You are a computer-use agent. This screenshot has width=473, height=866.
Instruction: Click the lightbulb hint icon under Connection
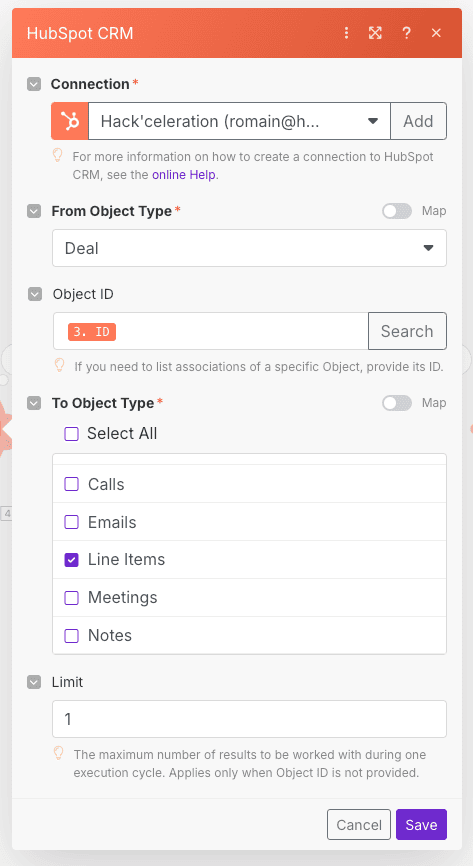pos(57,155)
